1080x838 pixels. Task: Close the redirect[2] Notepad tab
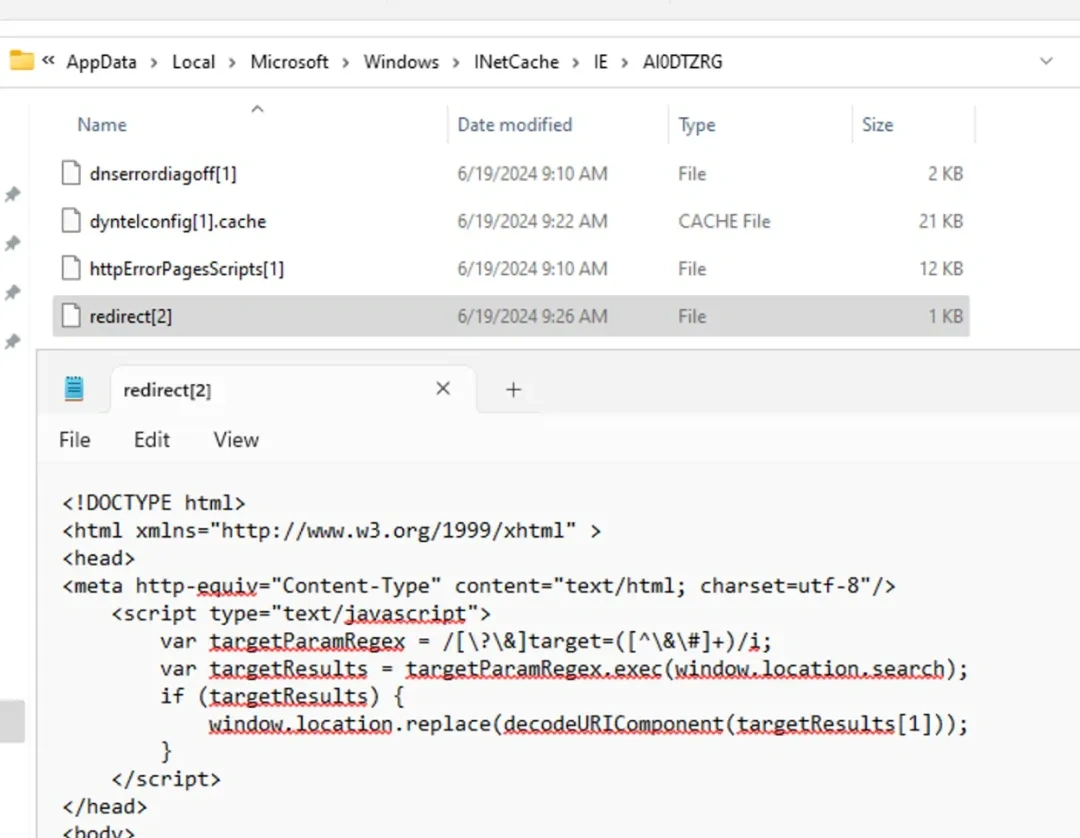pos(443,389)
